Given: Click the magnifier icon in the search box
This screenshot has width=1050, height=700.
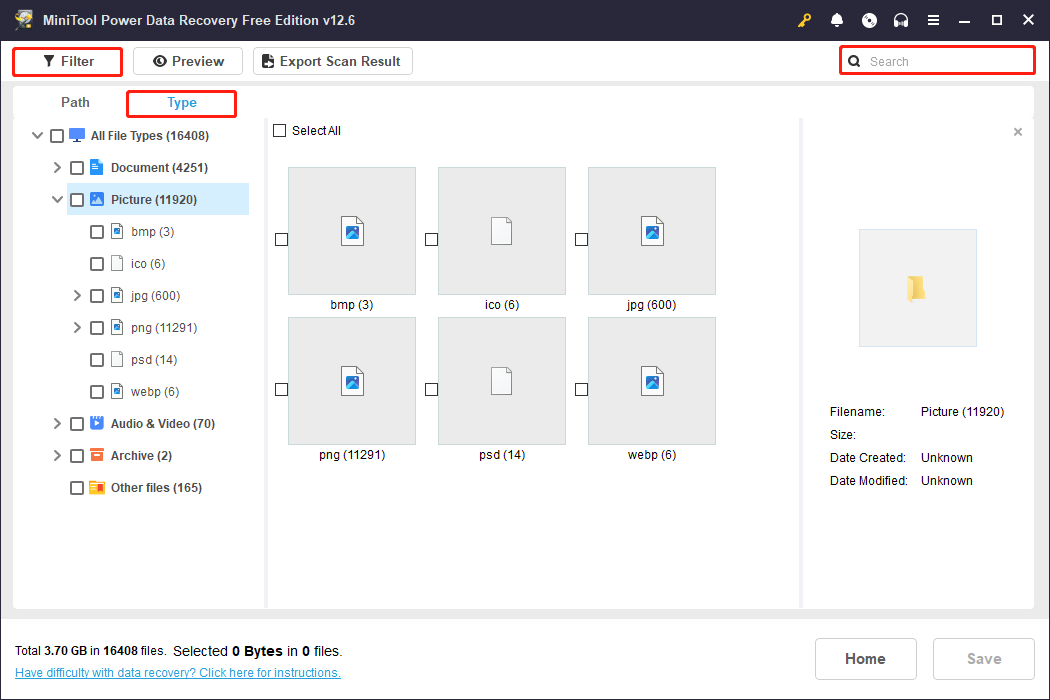Looking at the screenshot, I should pyautogui.click(x=854, y=60).
